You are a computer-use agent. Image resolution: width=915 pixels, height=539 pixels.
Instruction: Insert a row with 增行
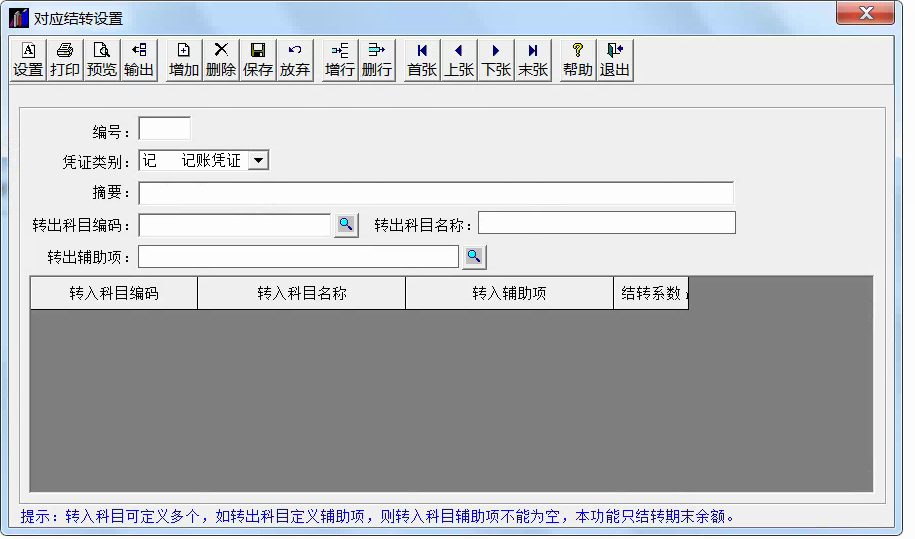(x=340, y=60)
